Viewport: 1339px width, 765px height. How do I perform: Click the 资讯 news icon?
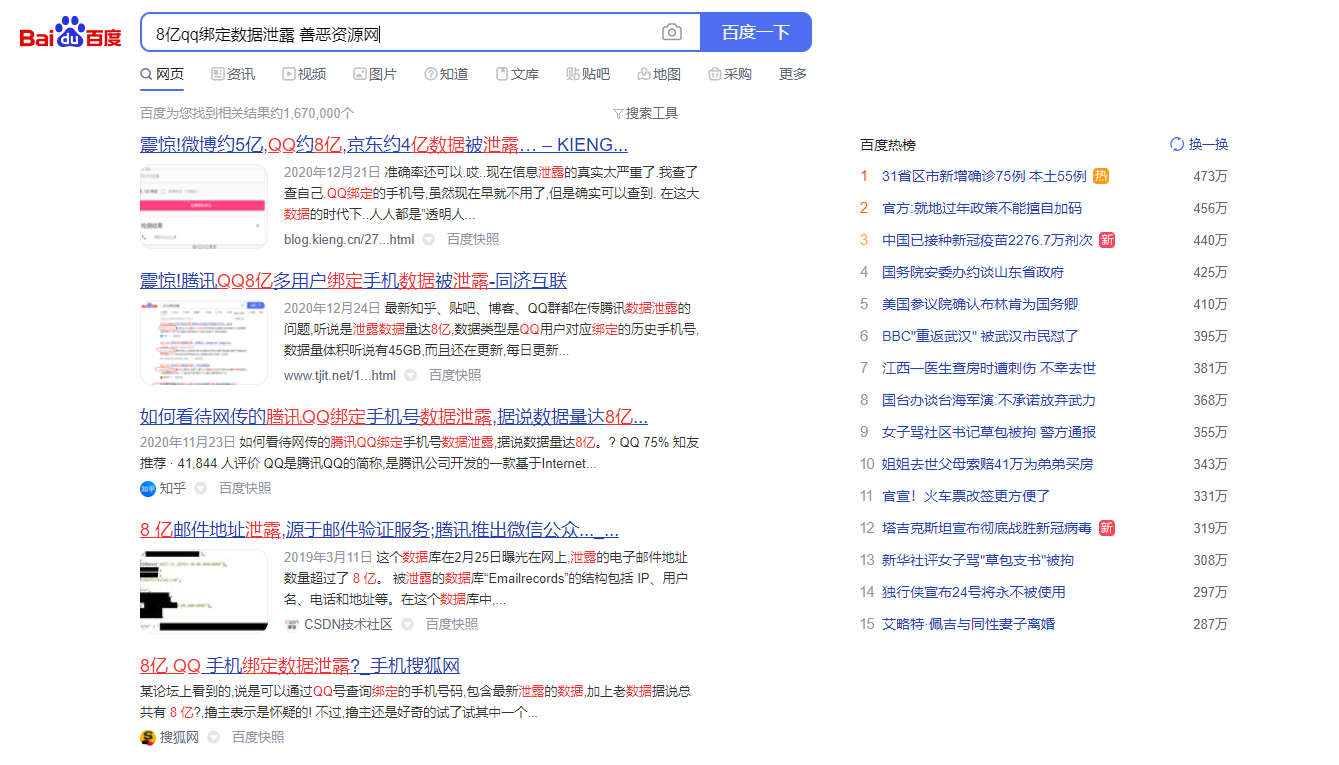click(217, 73)
